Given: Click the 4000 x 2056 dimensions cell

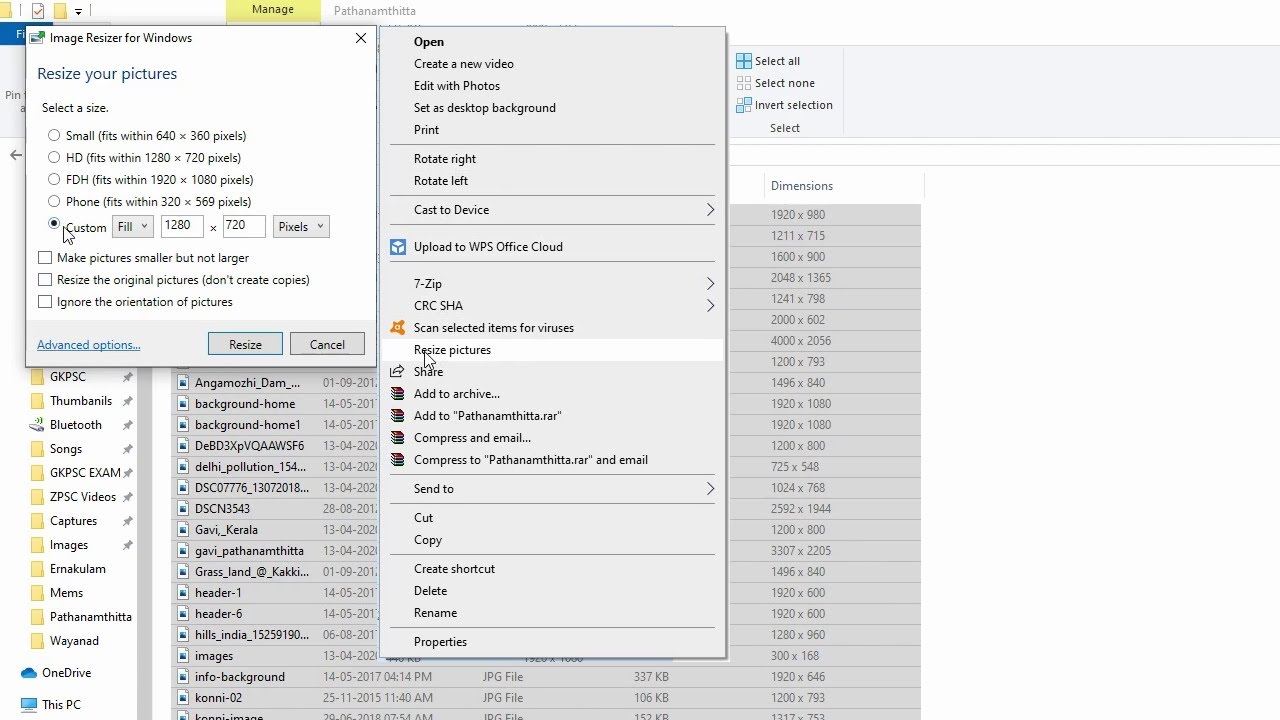Looking at the screenshot, I should 801,341.
